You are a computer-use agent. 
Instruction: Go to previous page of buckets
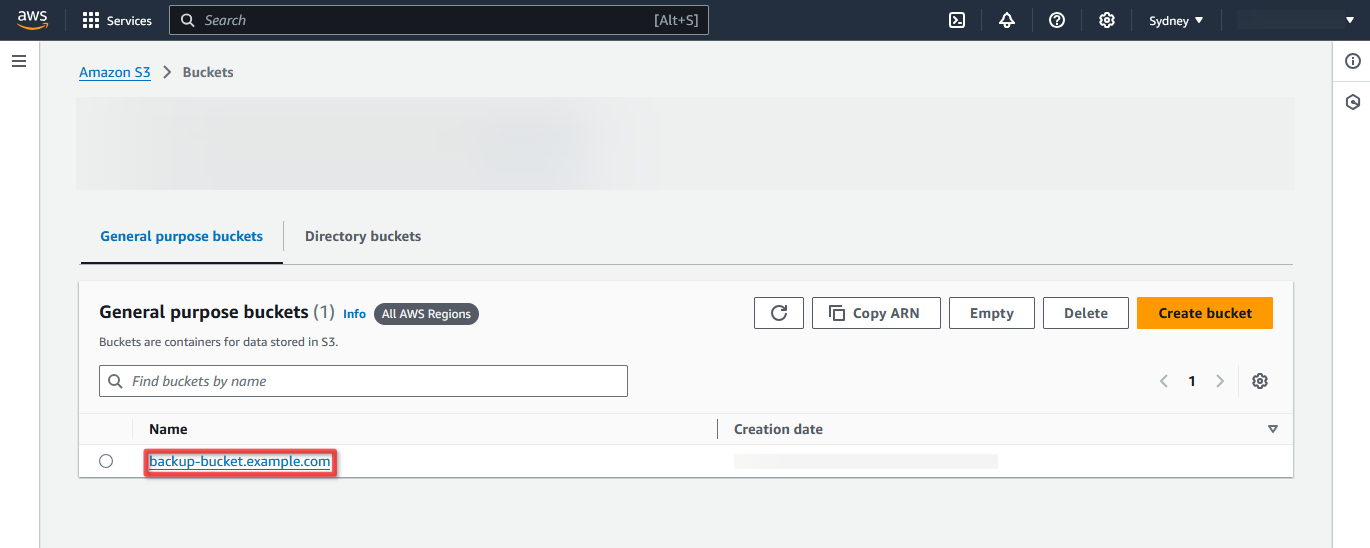pos(1164,381)
